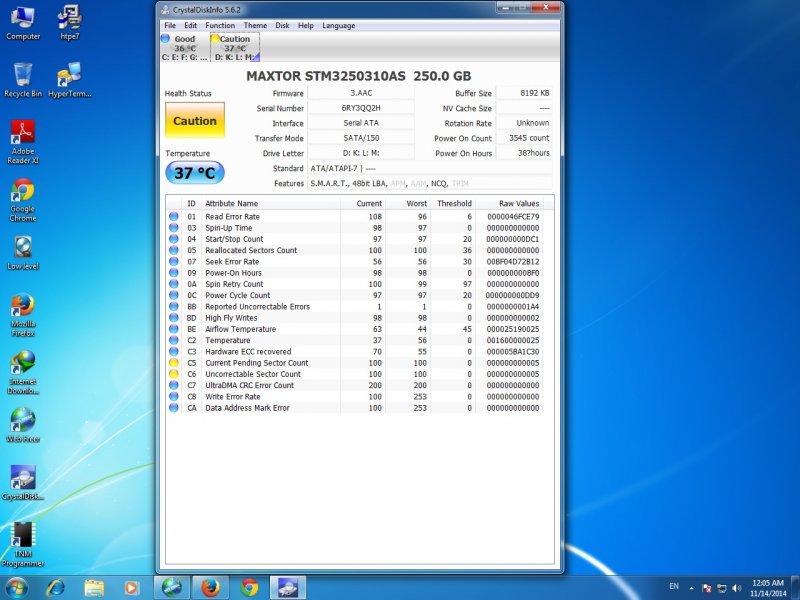
Task: Select the Data Address Mark Error row
Action: pos(355,408)
